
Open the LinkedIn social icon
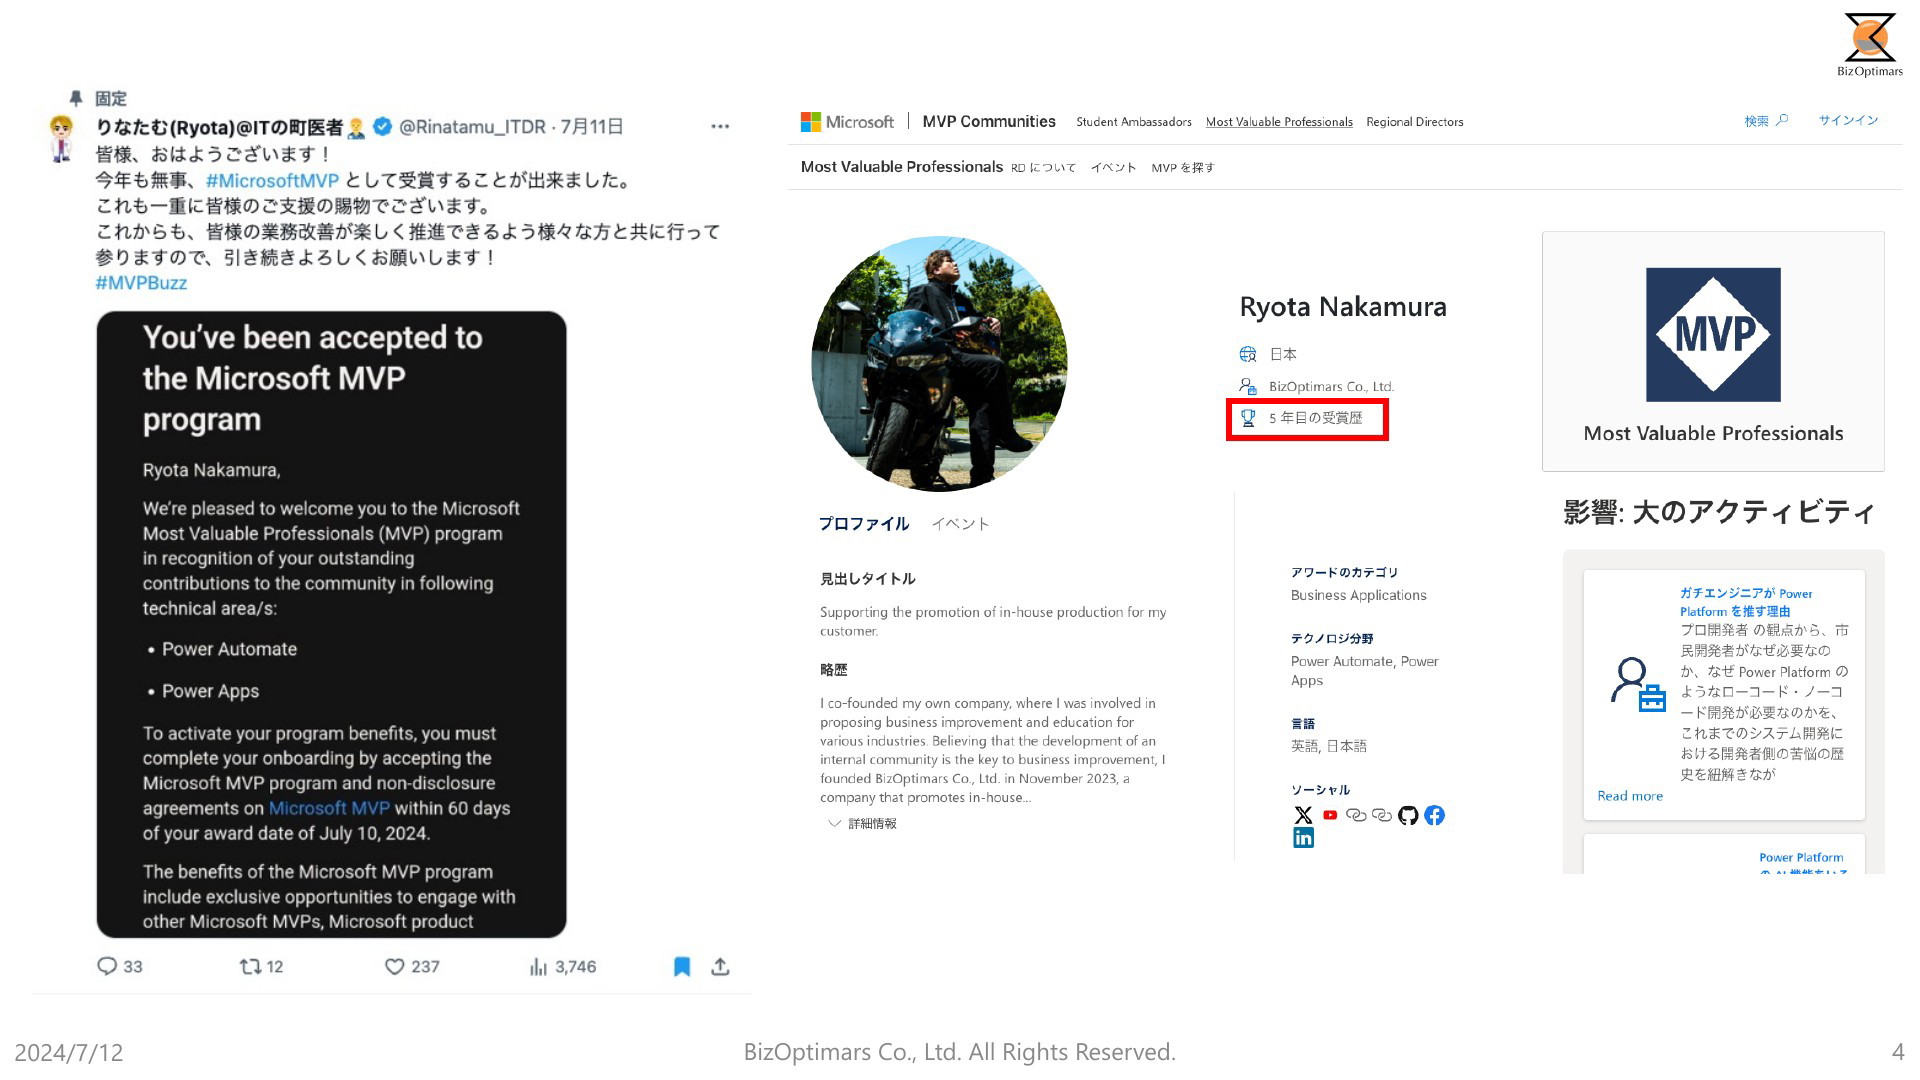1303,838
